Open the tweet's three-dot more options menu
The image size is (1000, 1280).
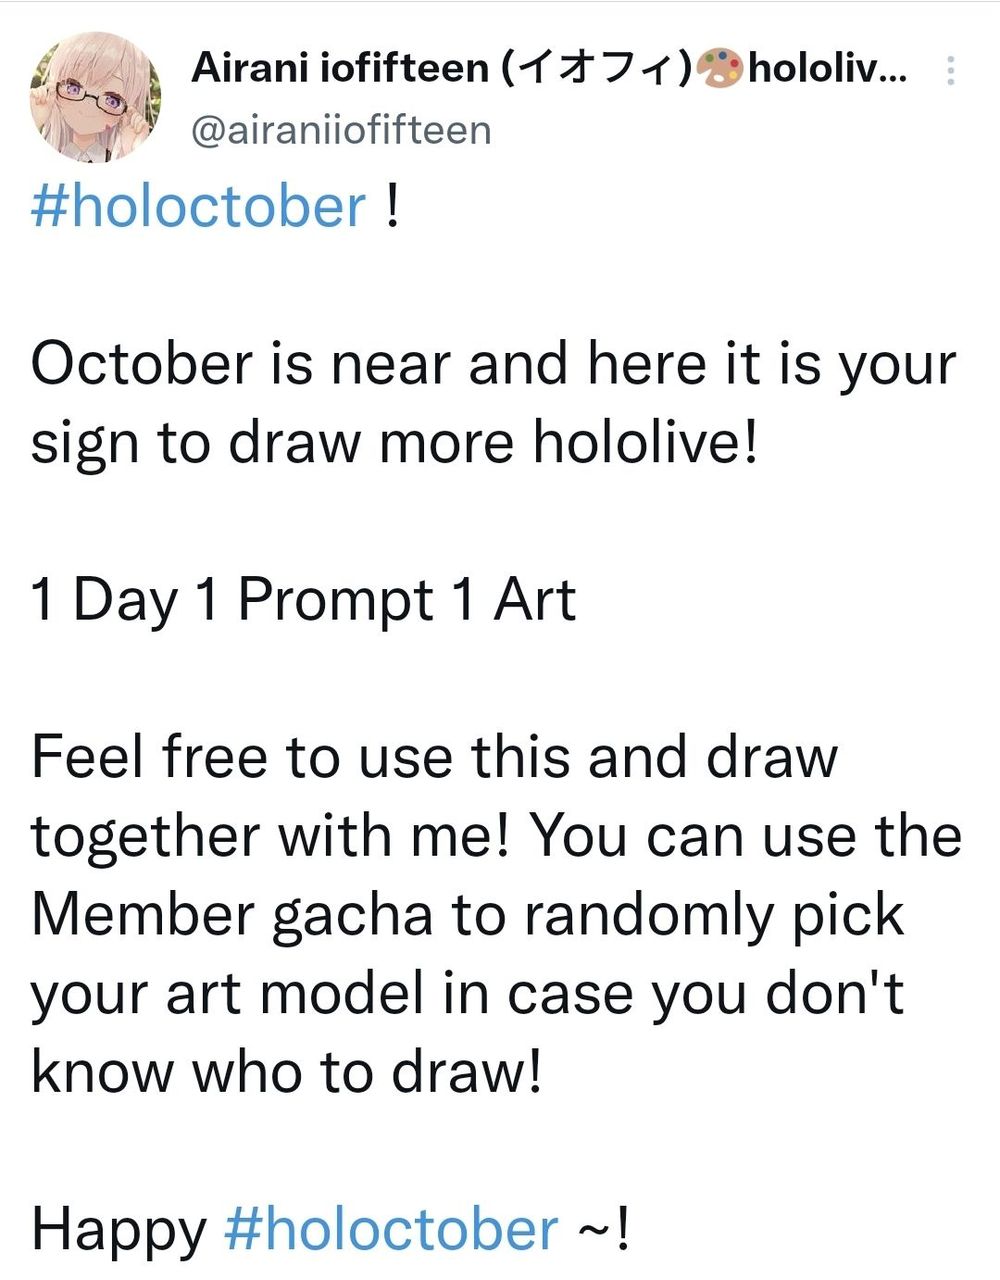coord(950,71)
